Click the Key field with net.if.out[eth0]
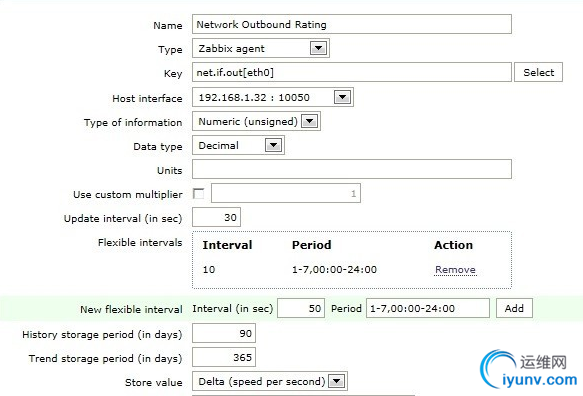Viewport: 583px width, 396px height. [x=352, y=72]
